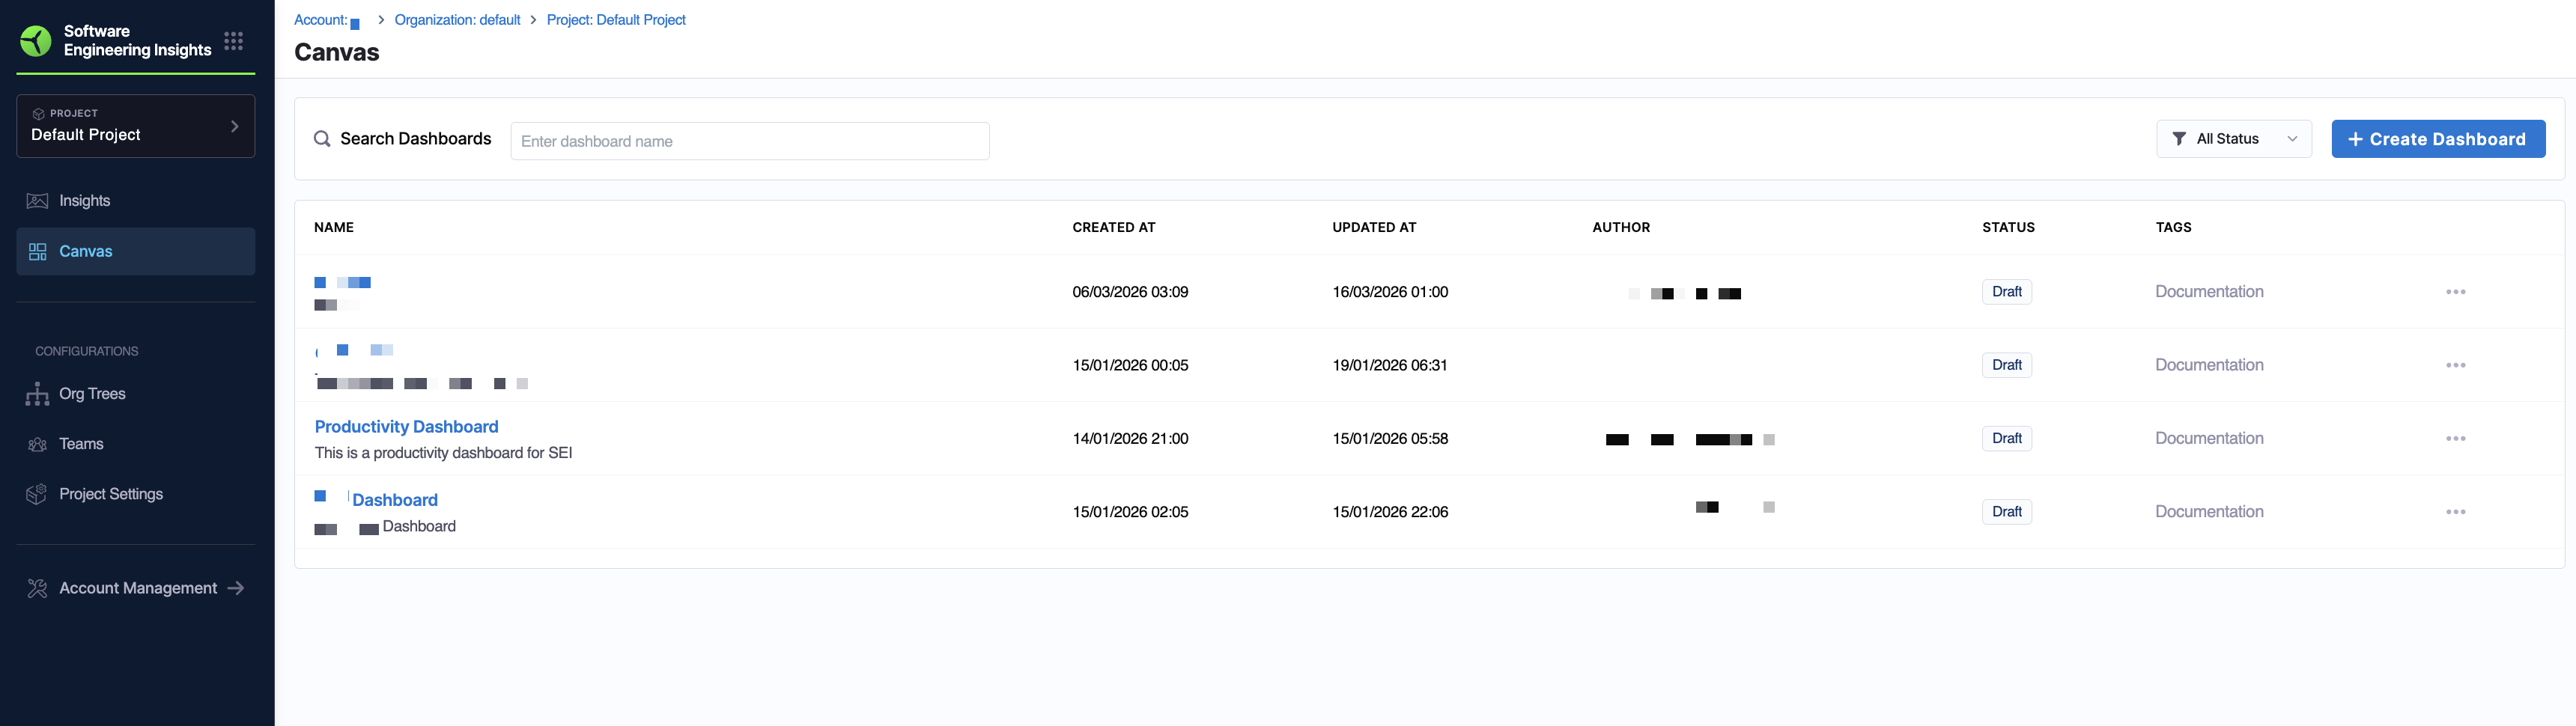Click the Software Engineering Insights logo icon
The image size is (2576, 726).
click(36, 41)
